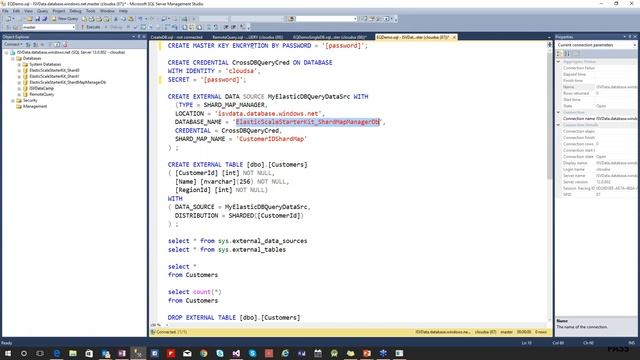Select the System Databases folder label
The image size is (640, 360).
(x=45, y=64)
